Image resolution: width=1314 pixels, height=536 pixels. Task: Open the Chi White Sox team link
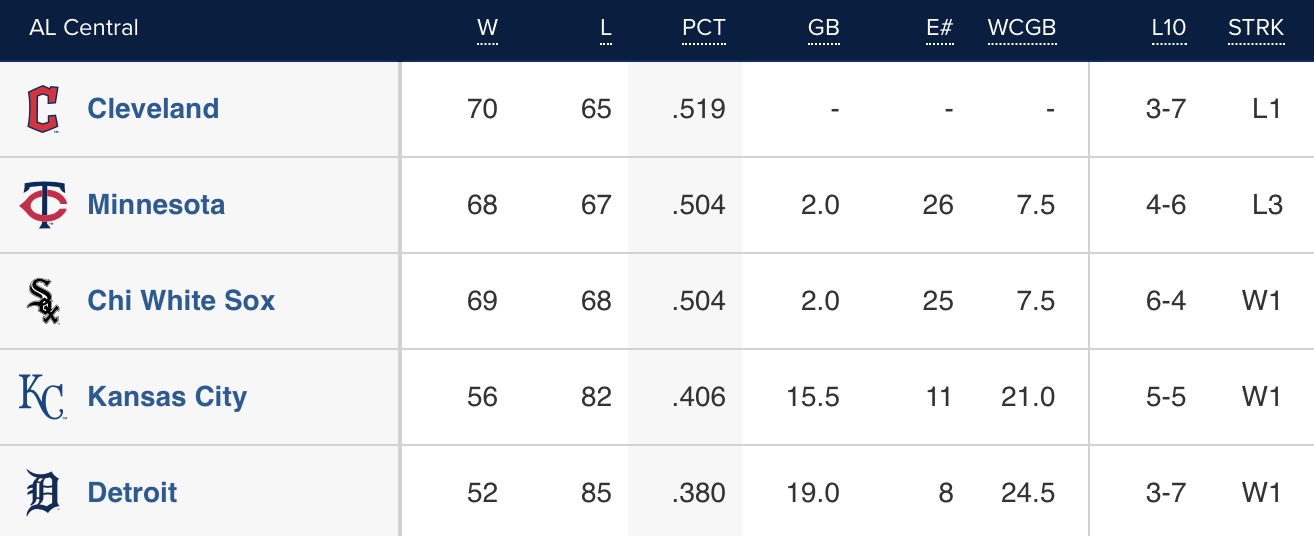click(x=181, y=301)
